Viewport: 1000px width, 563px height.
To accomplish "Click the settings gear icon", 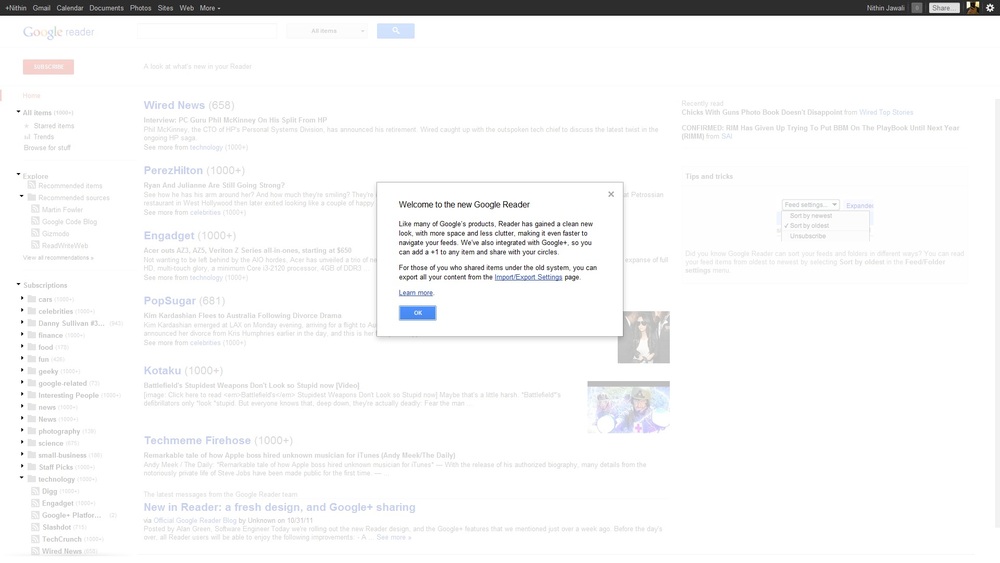I will 990,8.
